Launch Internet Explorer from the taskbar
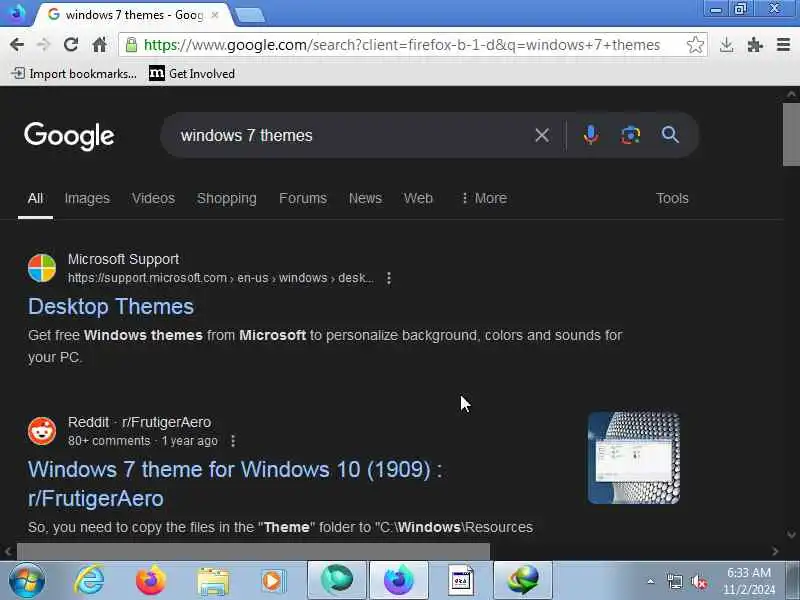 89,581
